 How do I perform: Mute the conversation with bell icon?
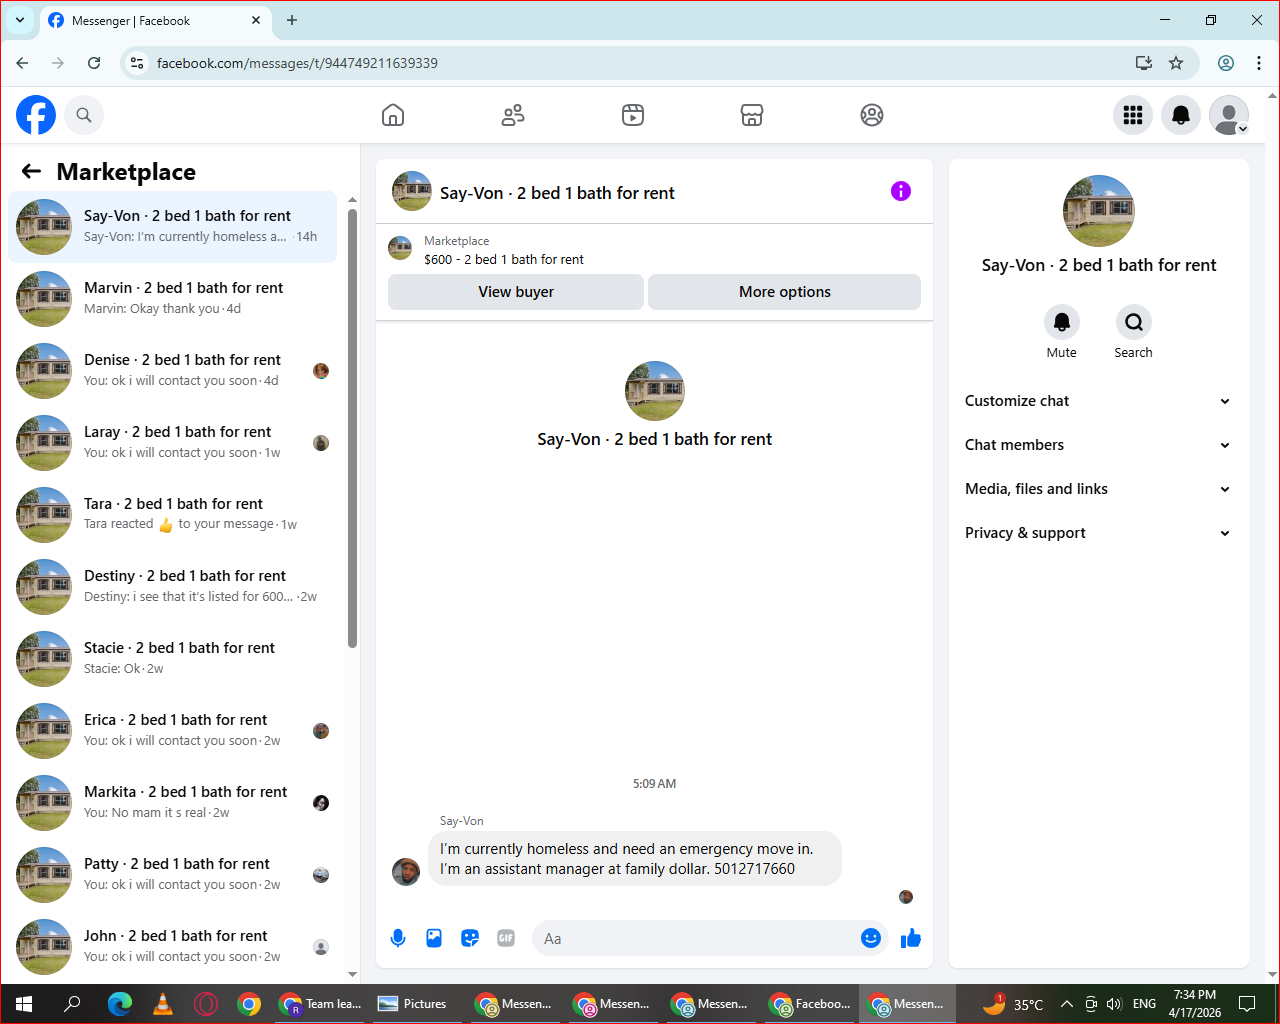pos(1062,322)
